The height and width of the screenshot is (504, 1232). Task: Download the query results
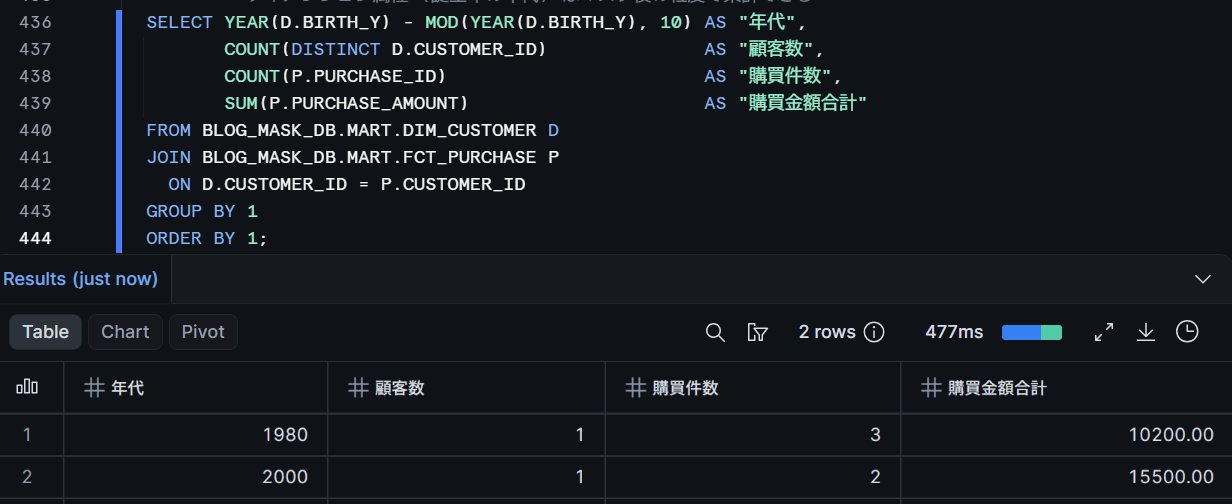(1146, 332)
